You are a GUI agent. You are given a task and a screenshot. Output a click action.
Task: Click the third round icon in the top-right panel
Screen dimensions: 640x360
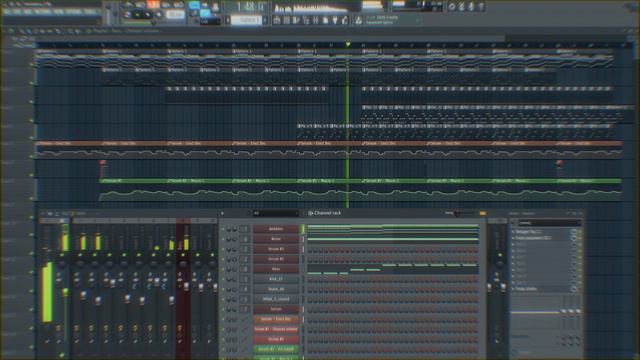471,7
